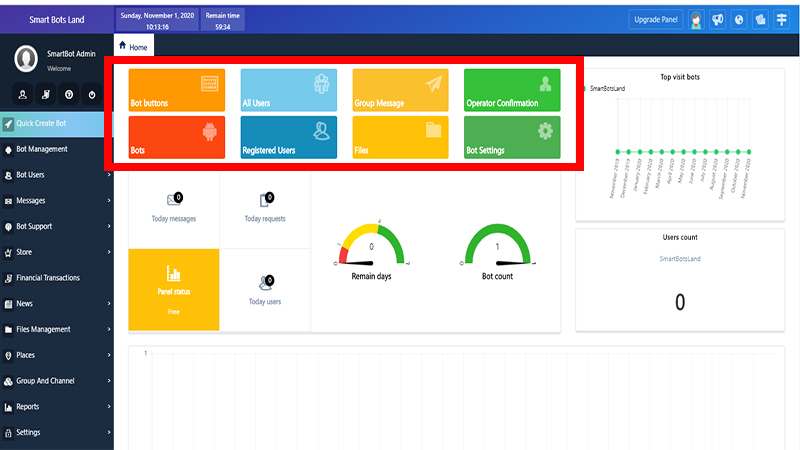Select the Home tab
Viewport: 800px width, 450px height.
(133, 46)
